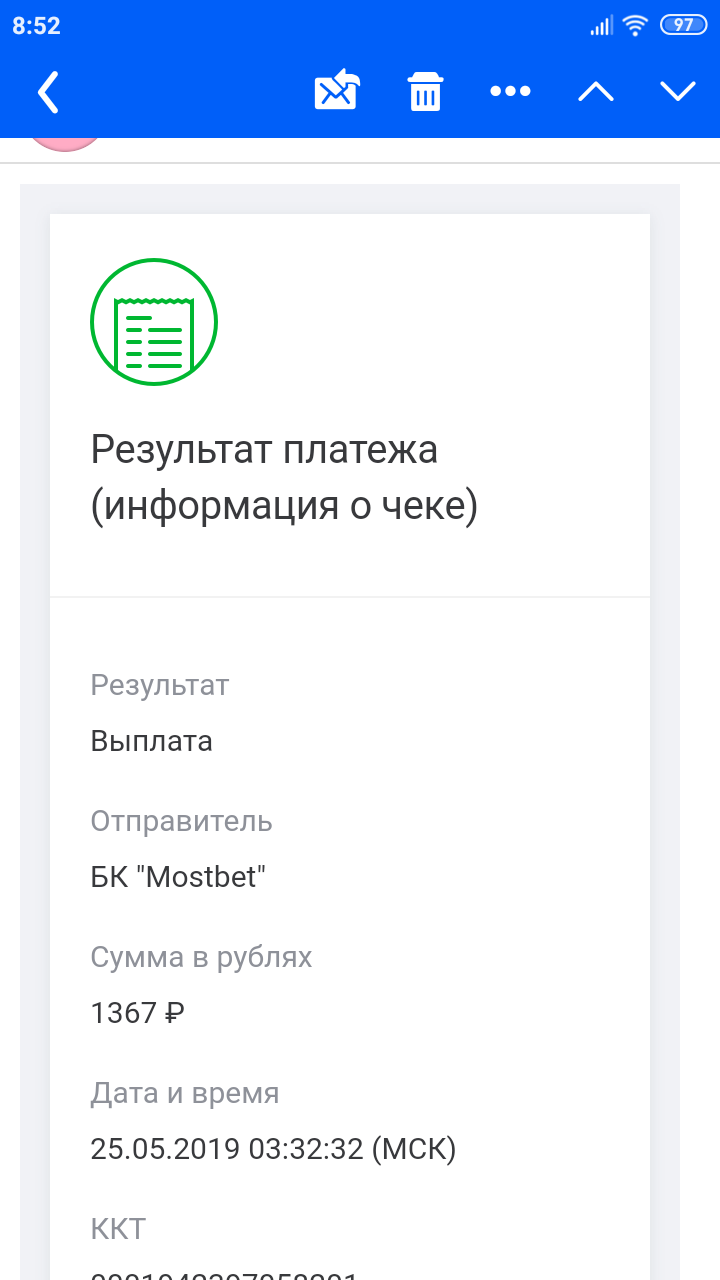Screen dimensions: 720x1280
Task: Tap the Выплата result value
Action: coord(151,742)
